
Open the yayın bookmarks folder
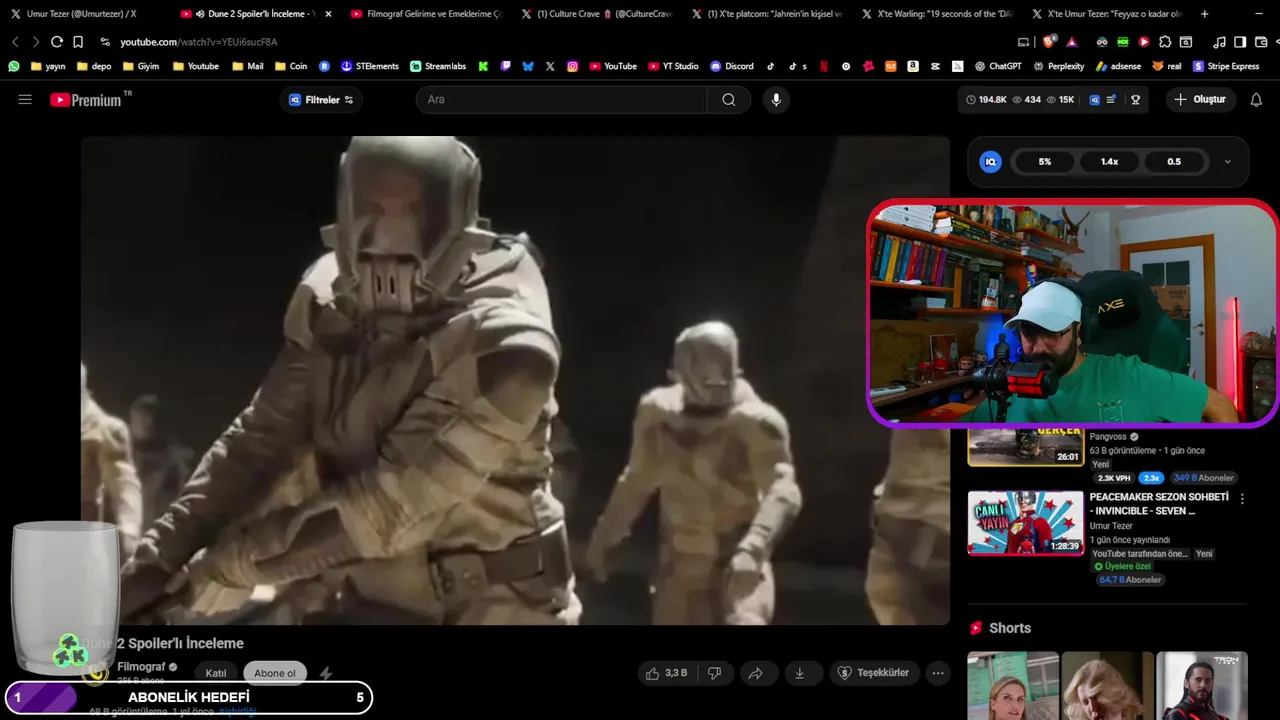pos(48,66)
